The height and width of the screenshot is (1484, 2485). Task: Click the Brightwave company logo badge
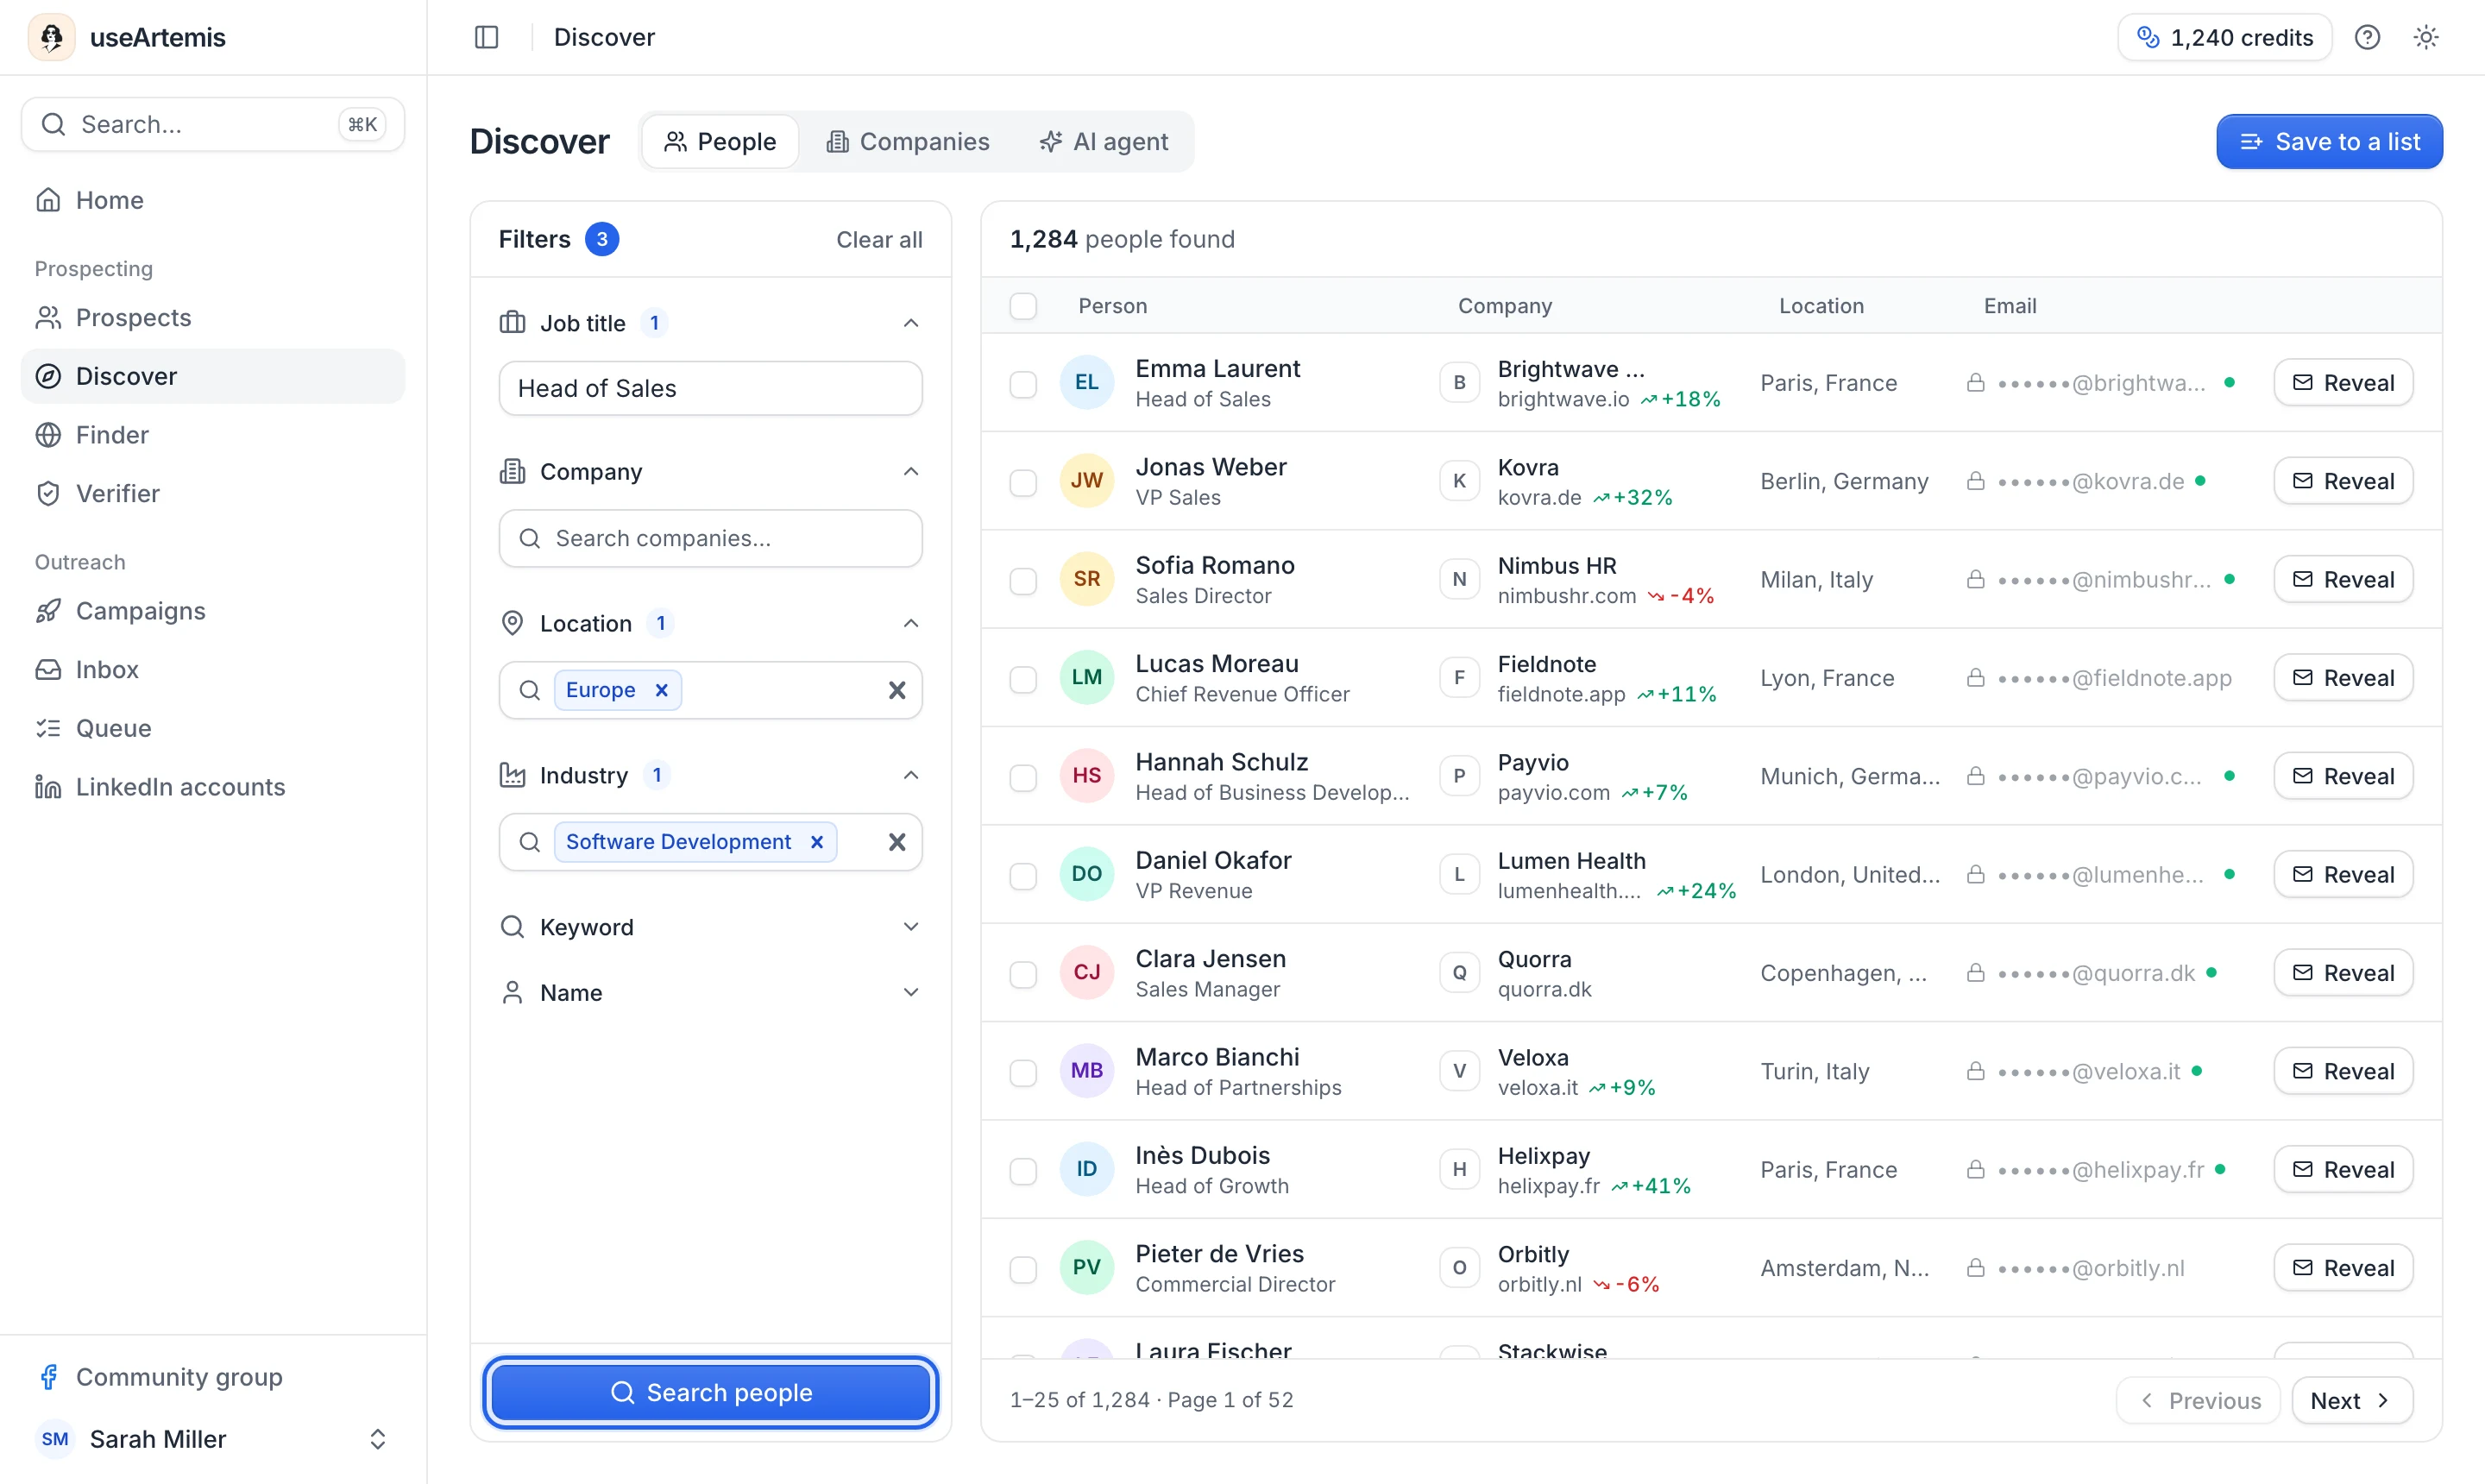(x=1459, y=382)
